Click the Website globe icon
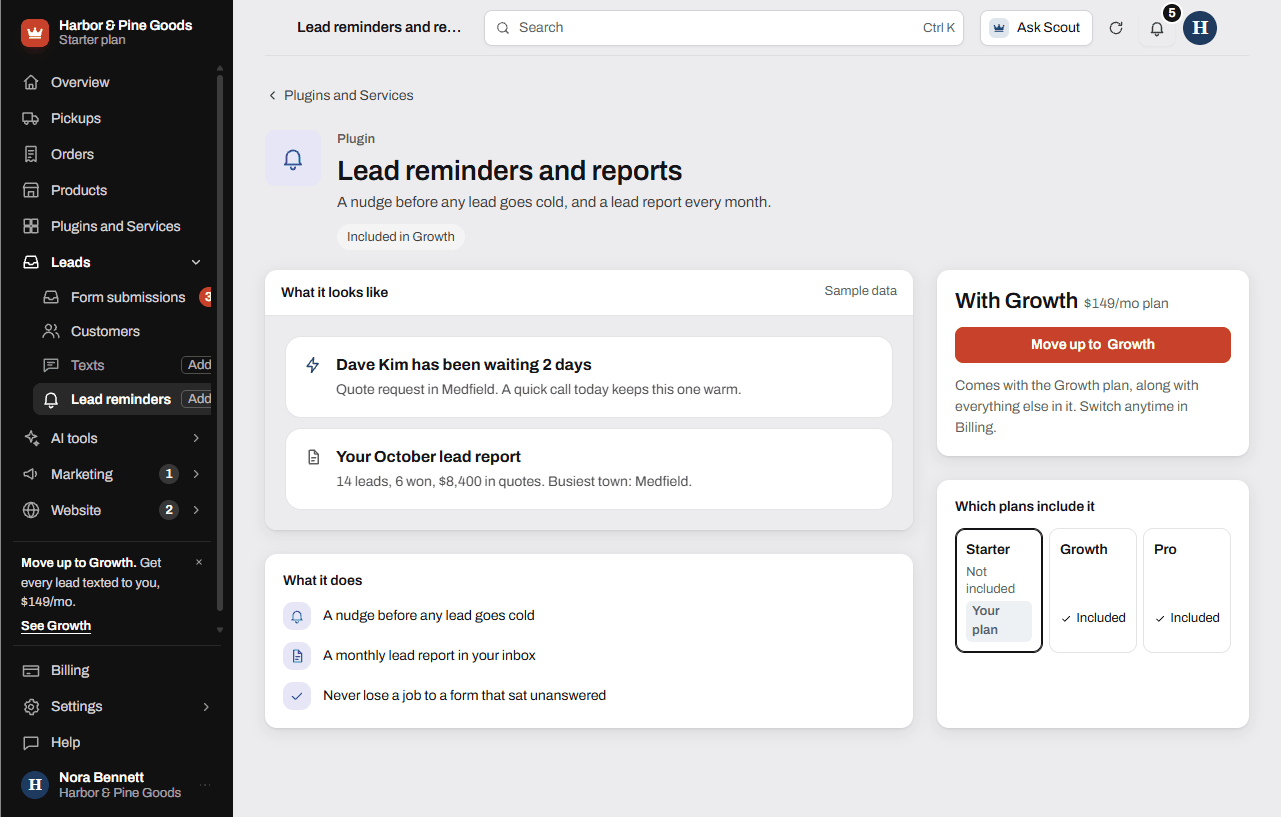Image resolution: width=1281 pixels, height=817 pixels. pyautogui.click(x=31, y=510)
